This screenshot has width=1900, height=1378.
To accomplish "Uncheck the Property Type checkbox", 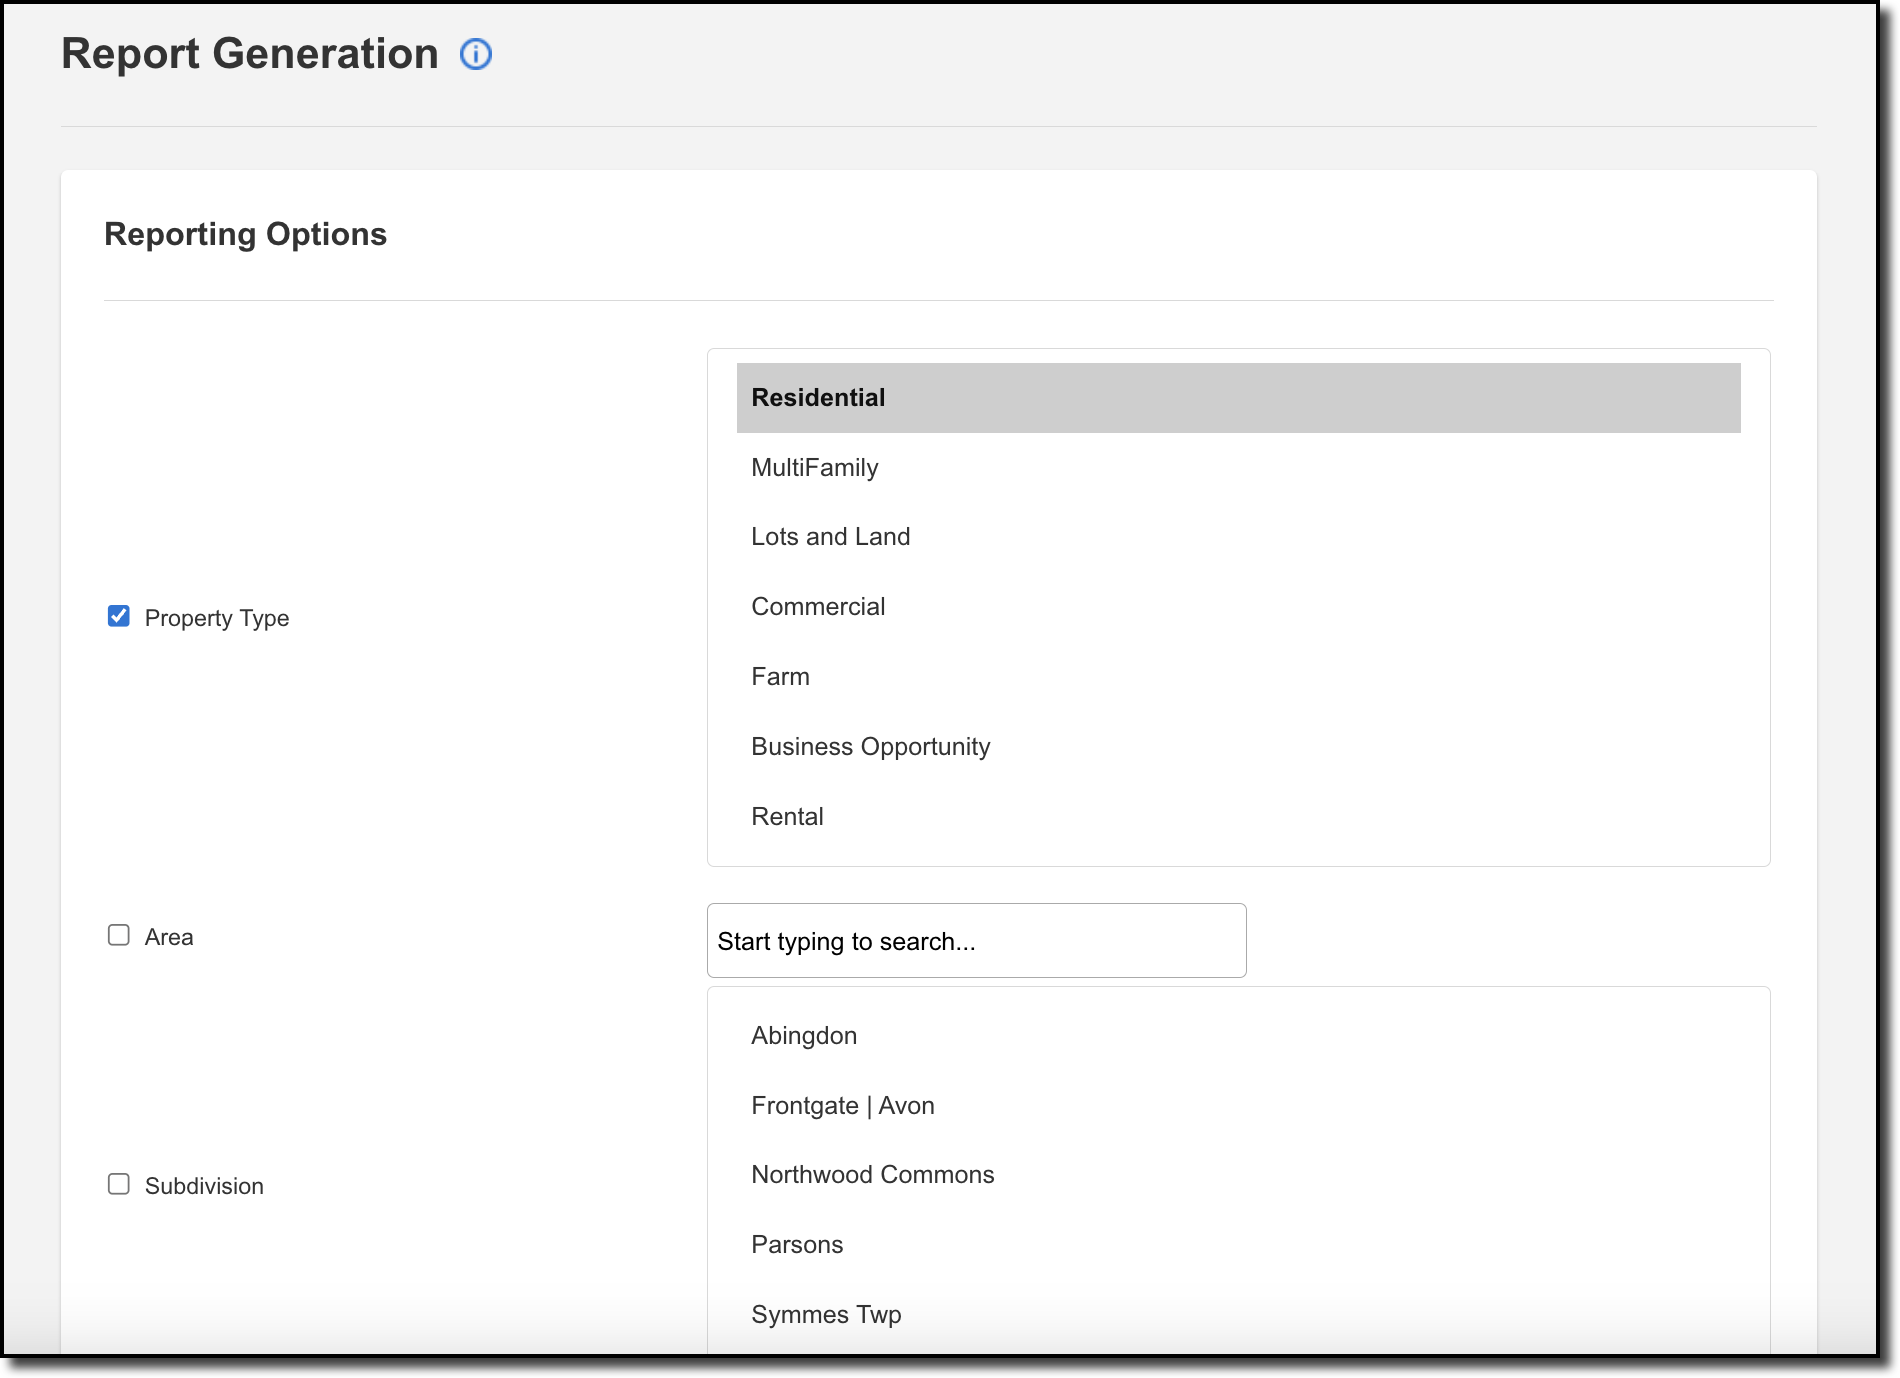I will point(119,616).
